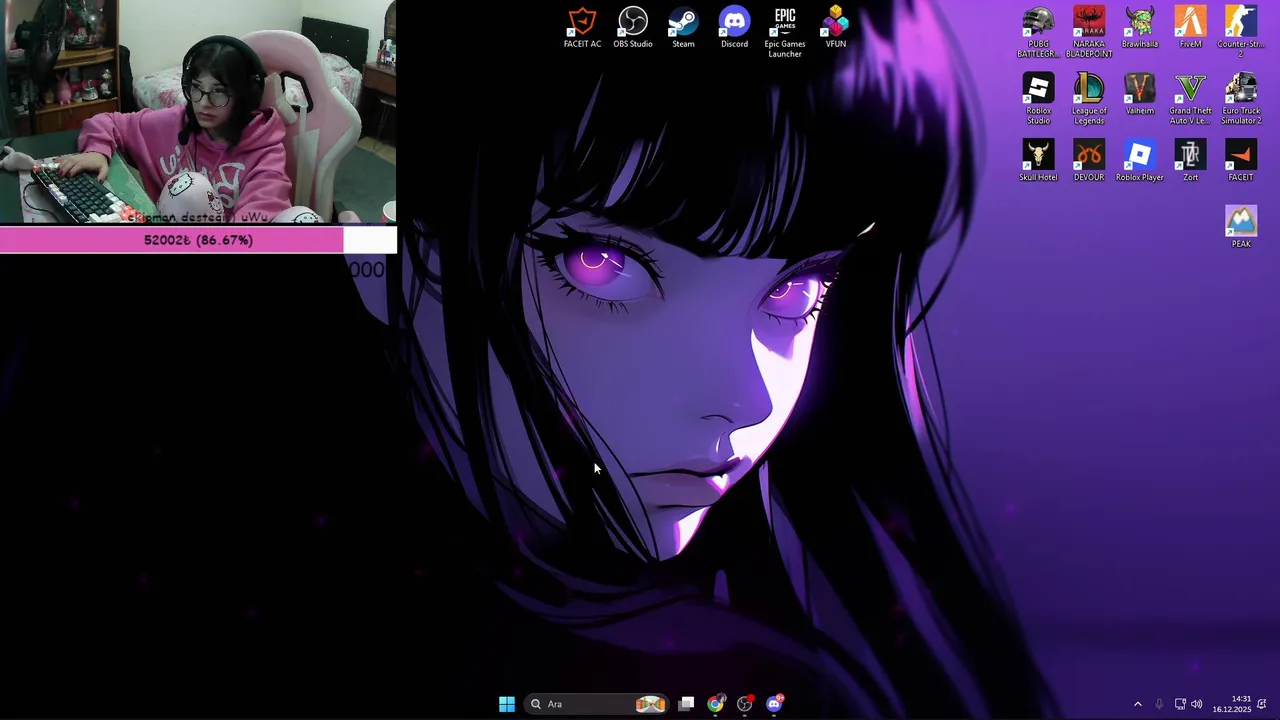The height and width of the screenshot is (720, 1280).
Task: Select the PUBG BATTLEGROUNDS shortcut
Action: pos(1038,33)
